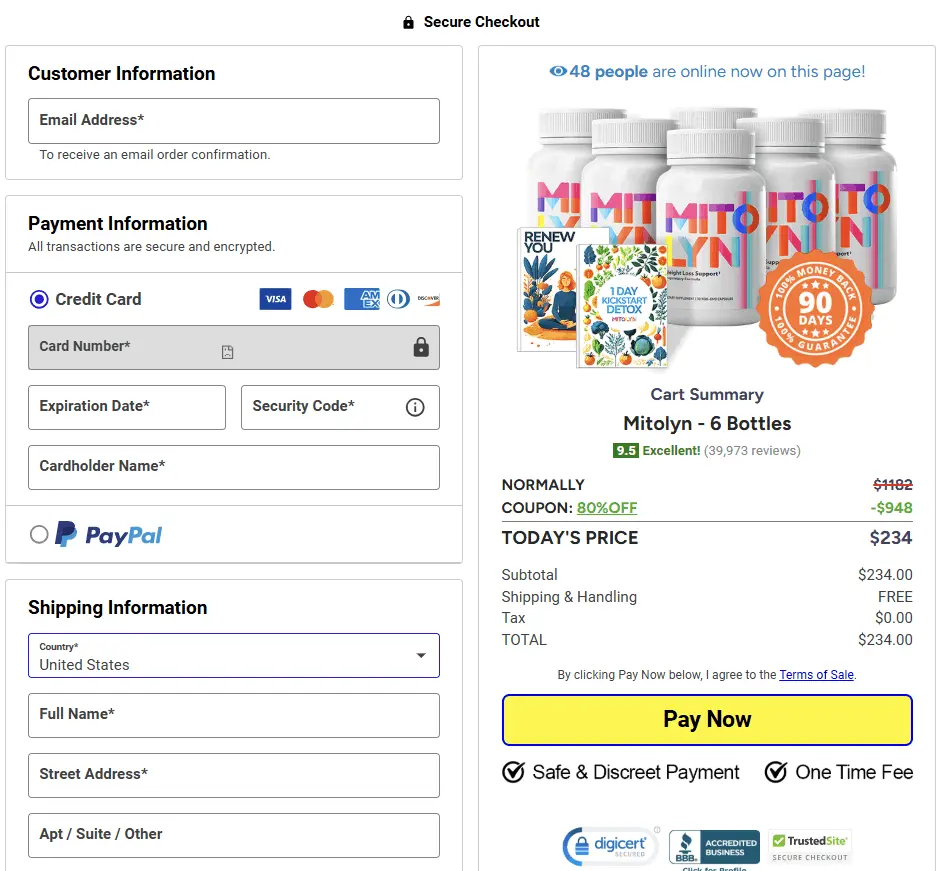Click into the Cardholder Name field
Viewport: 941px width, 871px height.
(x=234, y=467)
